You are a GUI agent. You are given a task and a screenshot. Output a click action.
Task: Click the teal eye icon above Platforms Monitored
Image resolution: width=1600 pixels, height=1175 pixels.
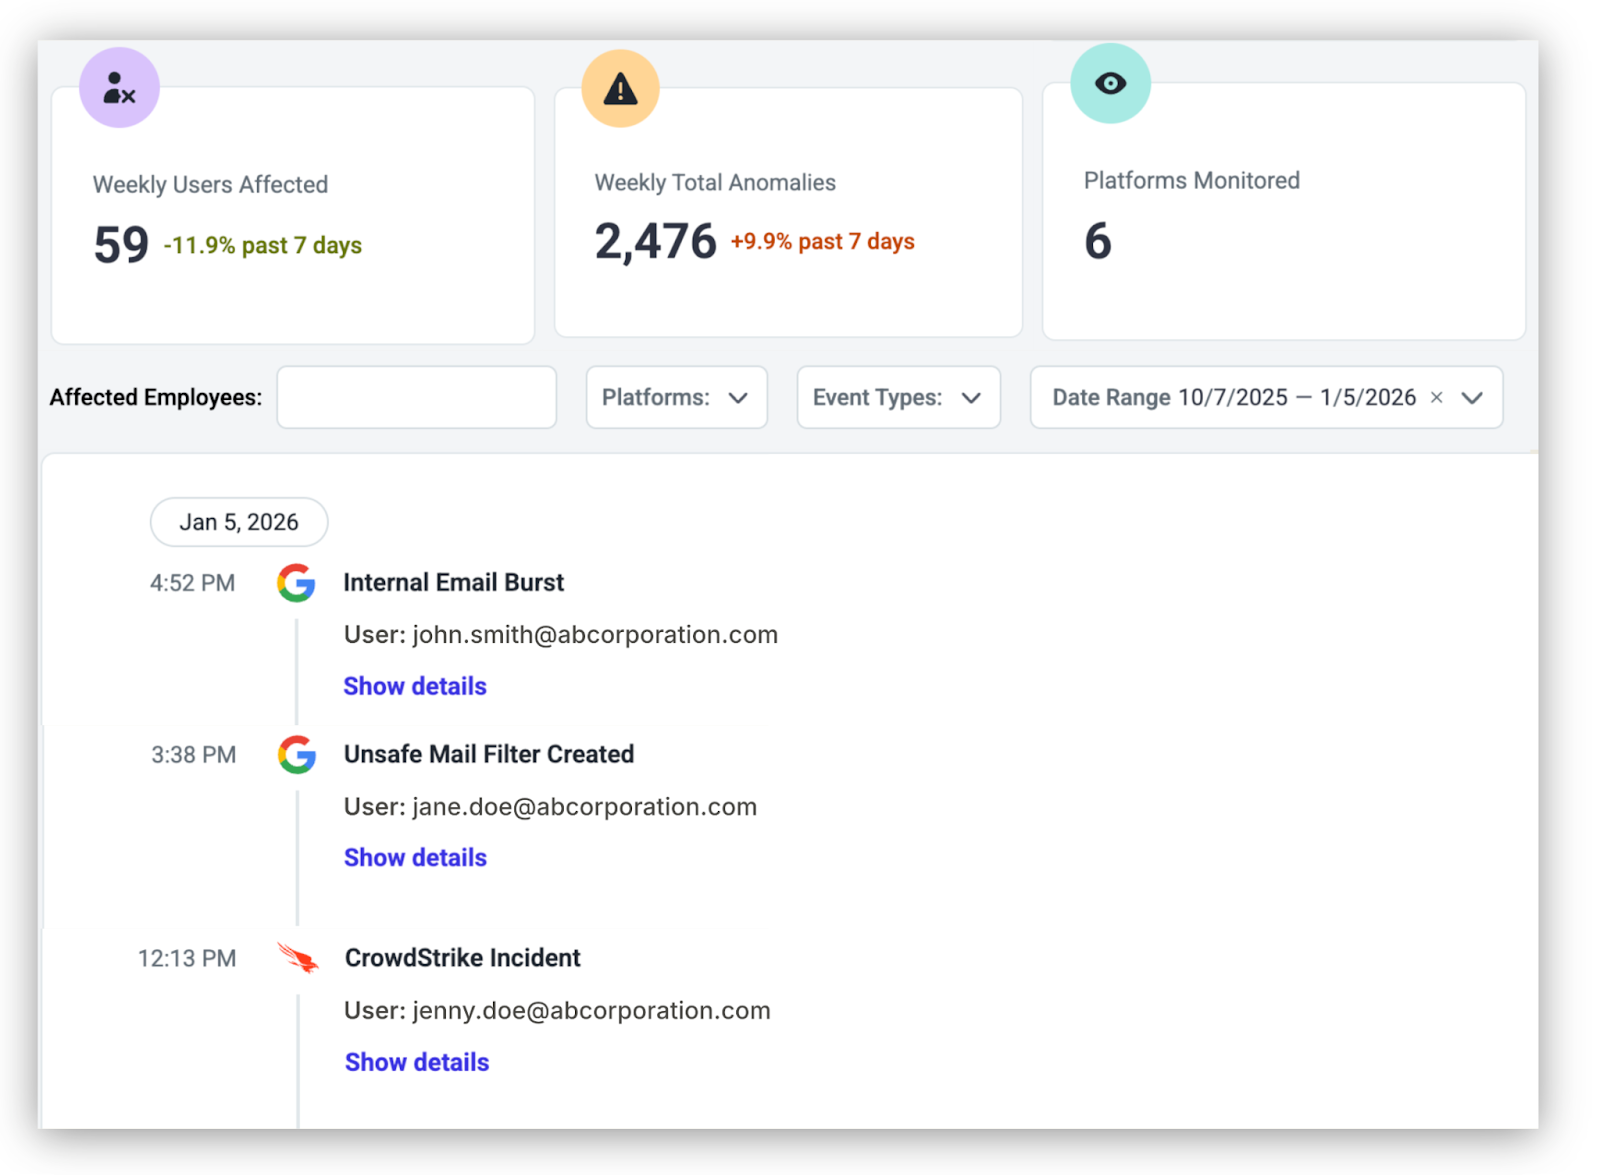pyautogui.click(x=1110, y=83)
